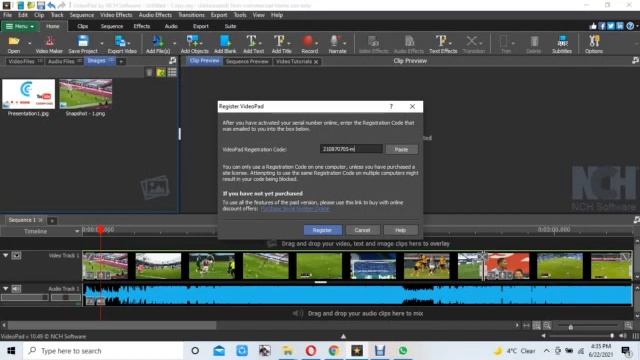The height and width of the screenshot is (360, 640).
Task: Collapse Audio Track 1 triangle
Action: (6, 289)
